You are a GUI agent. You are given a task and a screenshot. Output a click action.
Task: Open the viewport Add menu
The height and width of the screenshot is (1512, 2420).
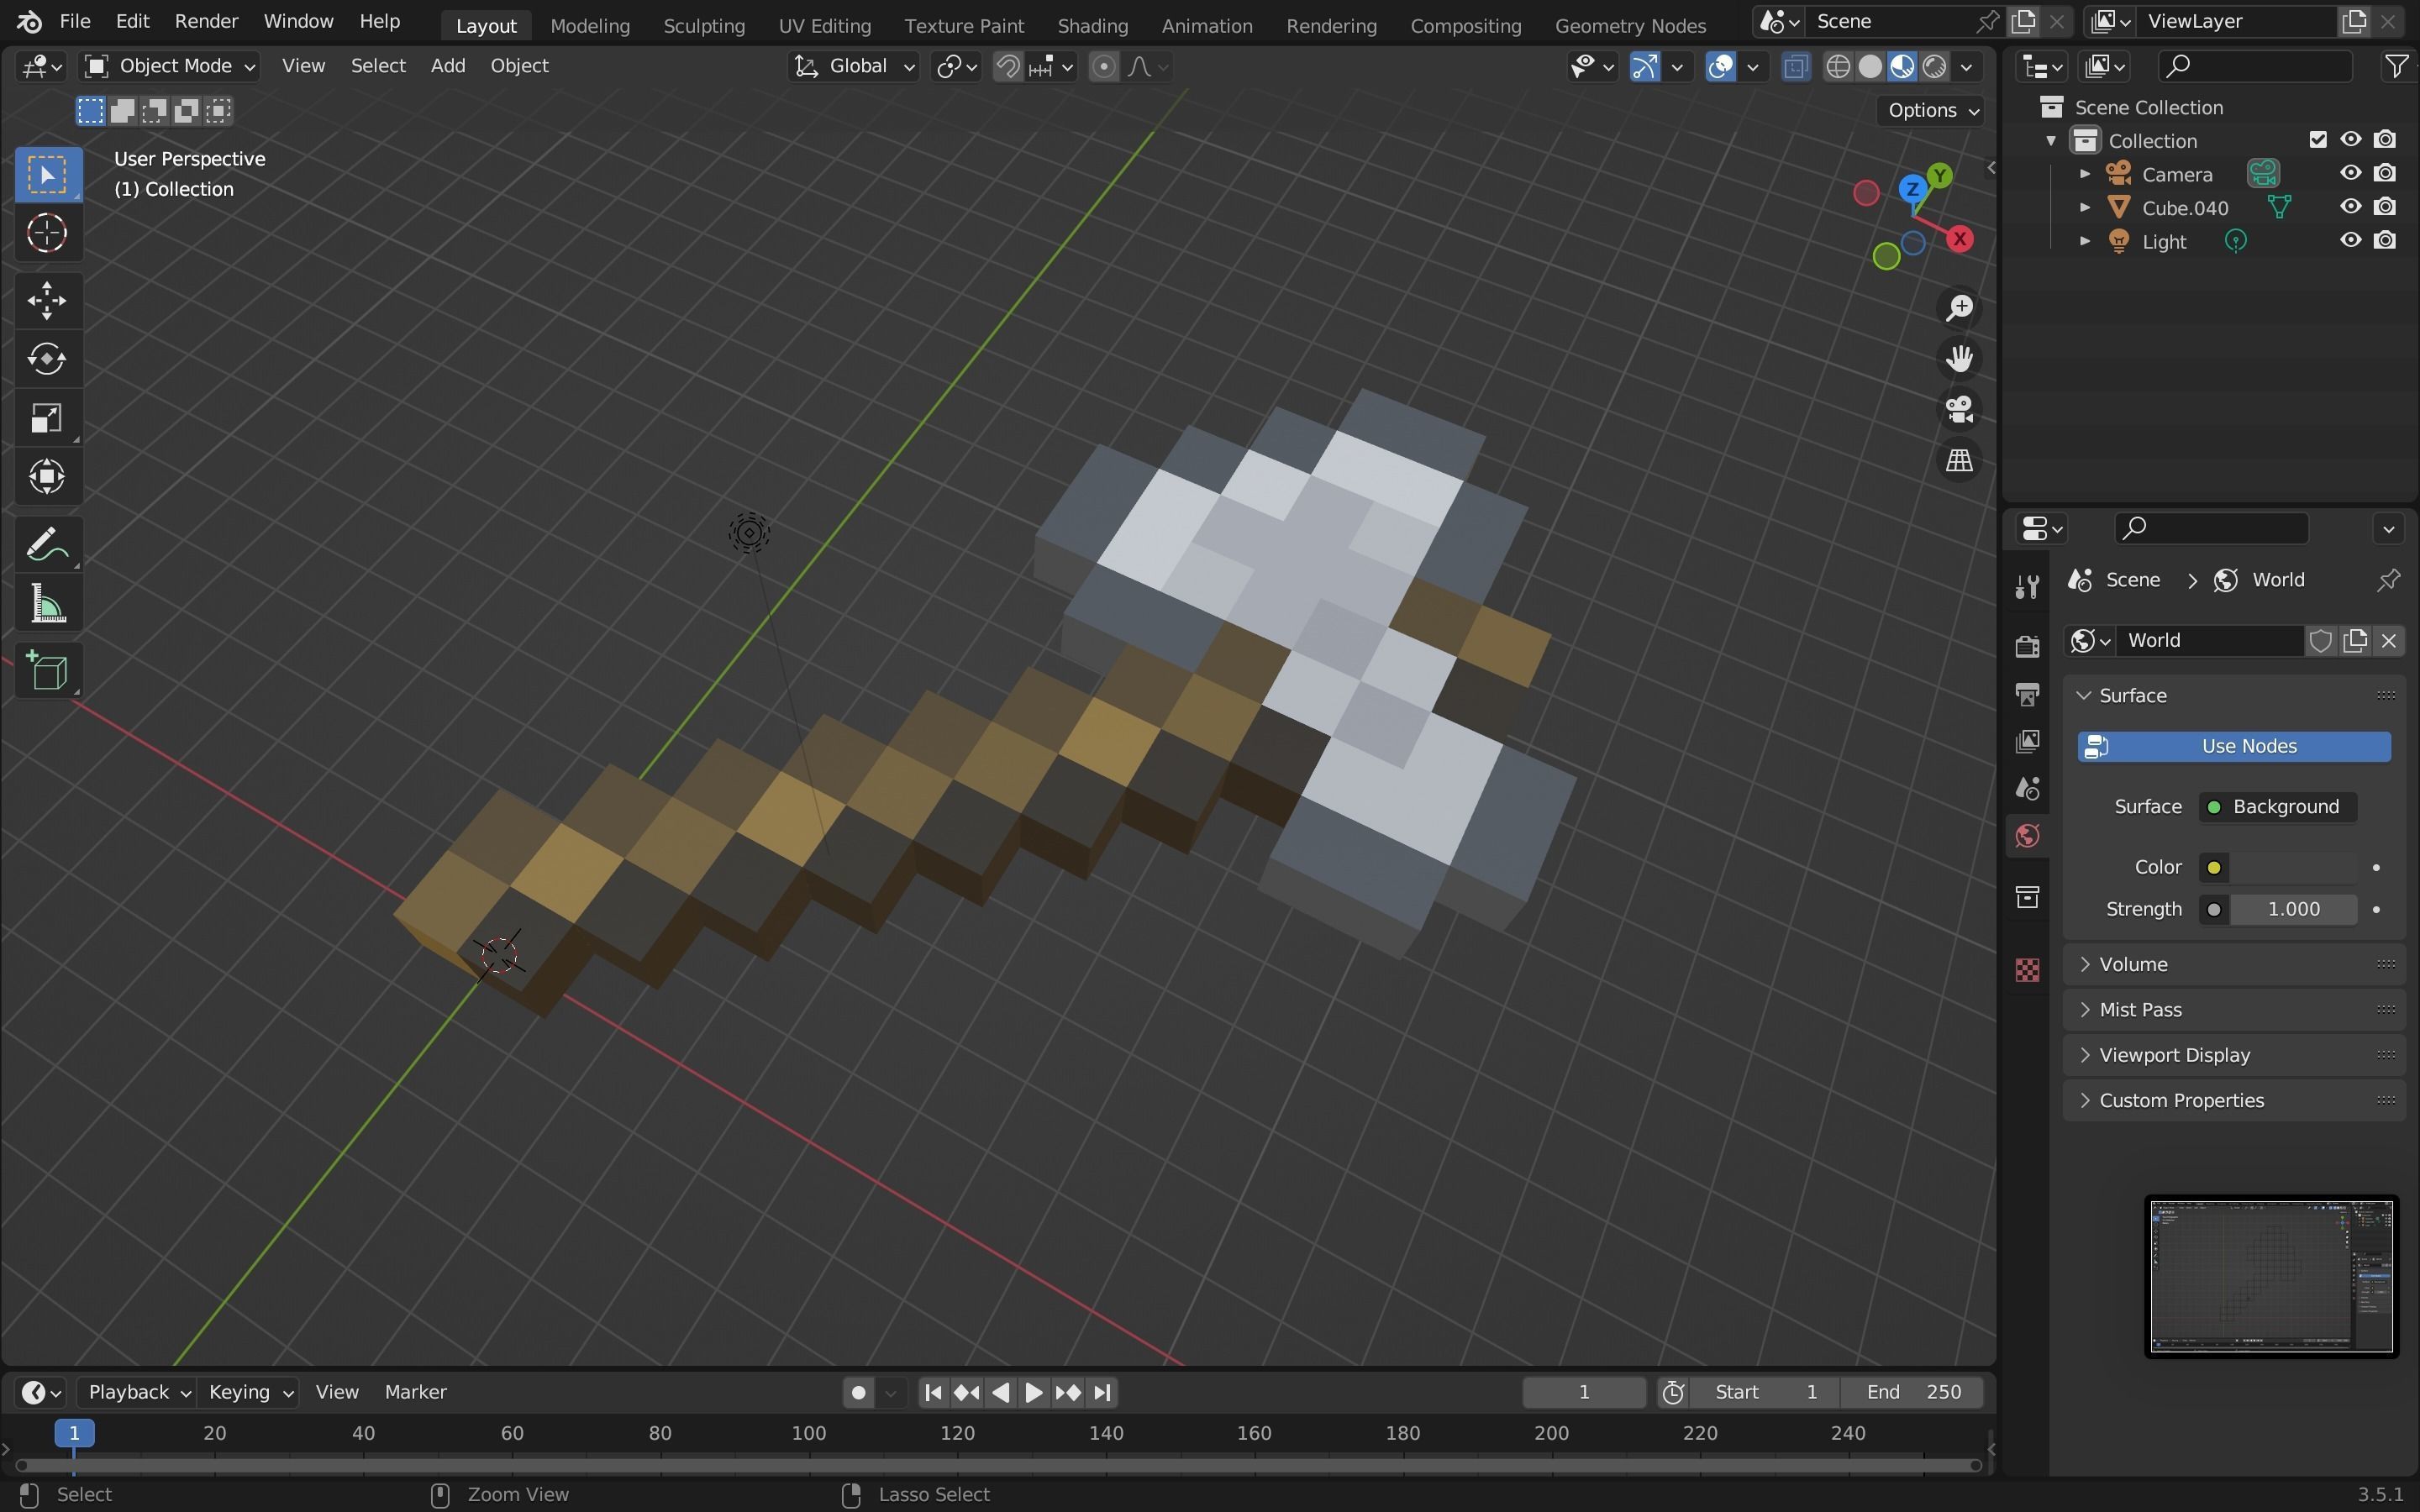click(448, 66)
